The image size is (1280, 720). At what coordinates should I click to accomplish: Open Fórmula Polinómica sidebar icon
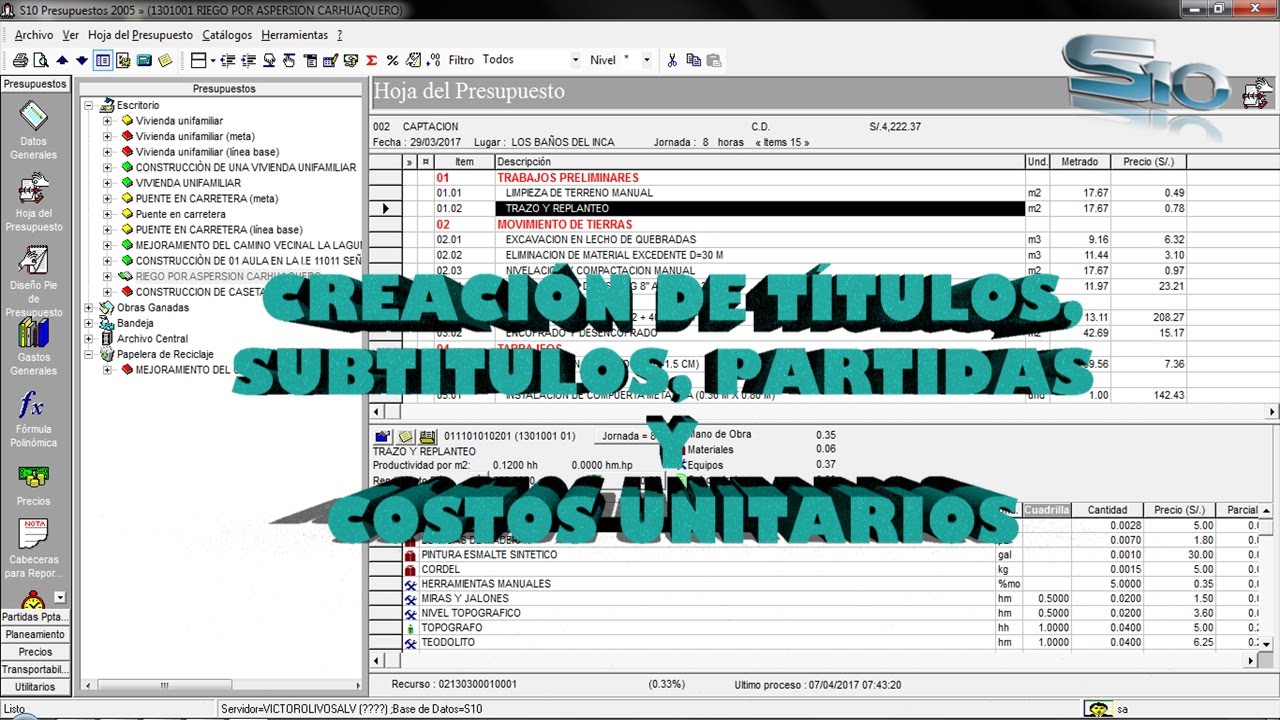pyautogui.click(x=33, y=420)
